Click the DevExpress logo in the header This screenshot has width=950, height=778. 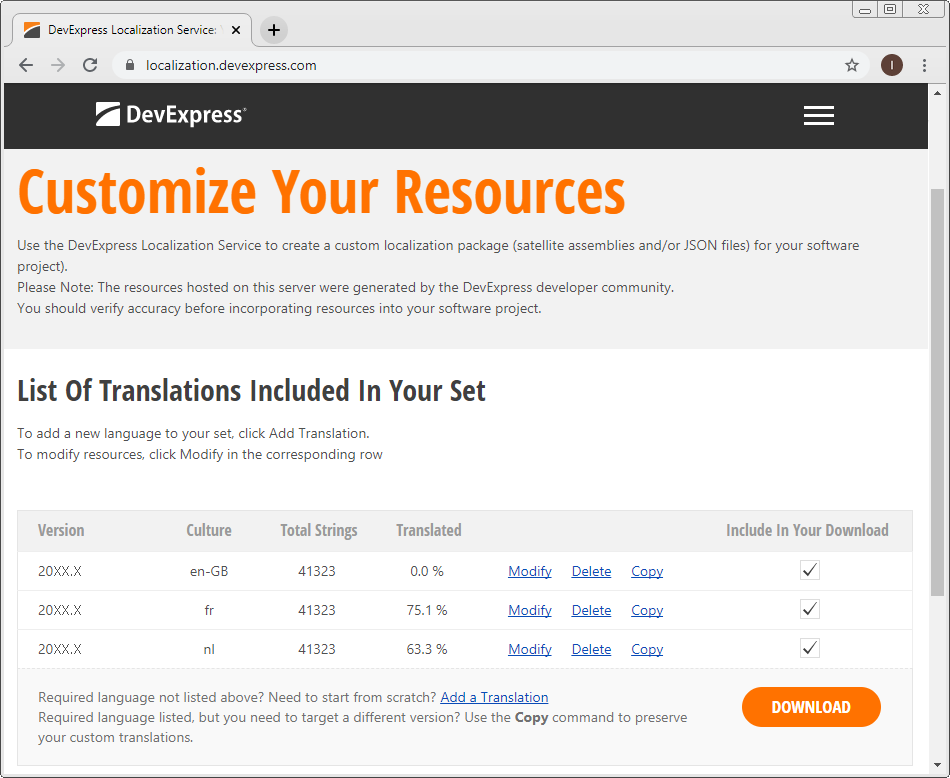(x=171, y=115)
